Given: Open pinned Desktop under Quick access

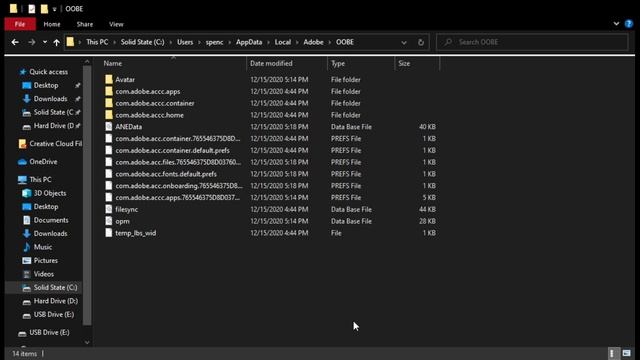Looking at the screenshot, I should pyautogui.click(x=46, y=85).
